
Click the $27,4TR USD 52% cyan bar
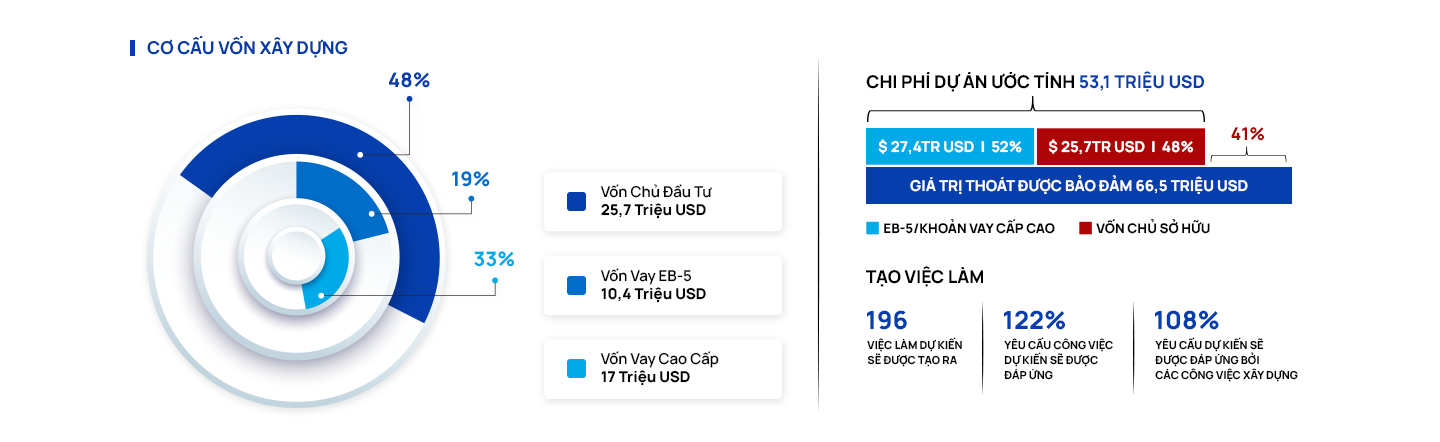click(x=950, y=146)
